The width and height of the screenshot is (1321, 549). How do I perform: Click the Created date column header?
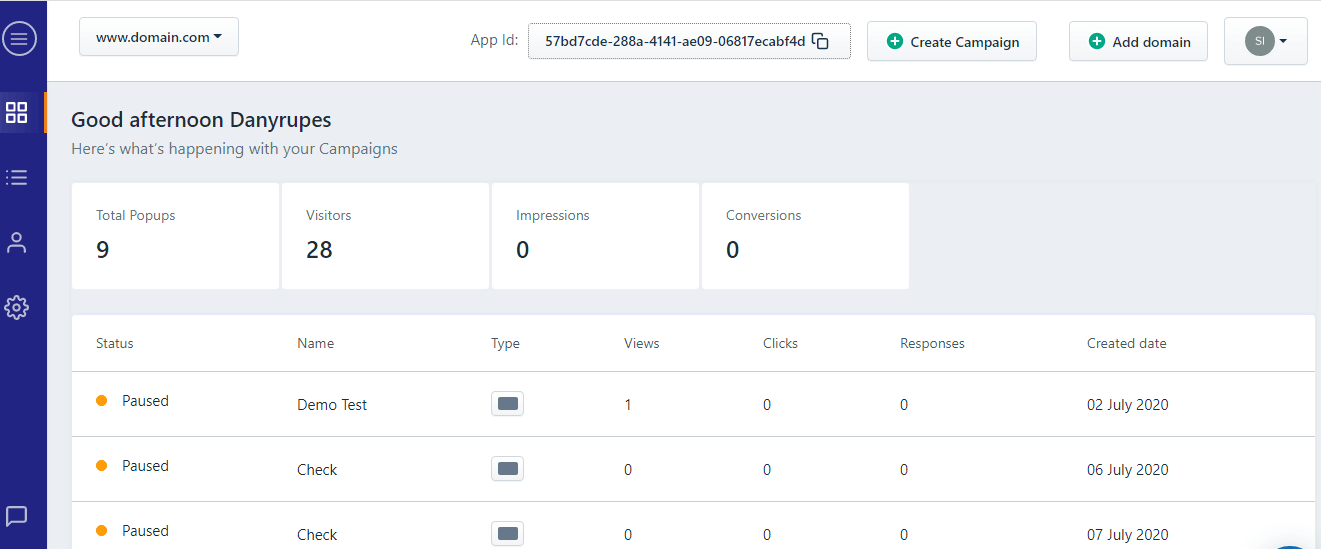pyautogui.click(x=1127, y=343)
